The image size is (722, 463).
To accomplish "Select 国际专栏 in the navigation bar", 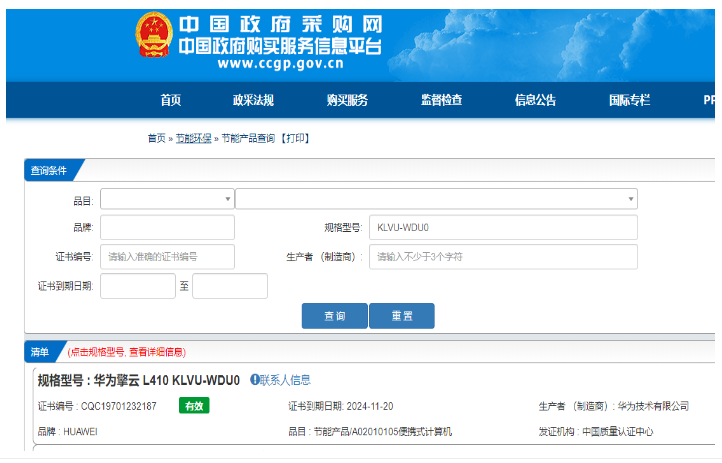I will (x=629, y=100).
